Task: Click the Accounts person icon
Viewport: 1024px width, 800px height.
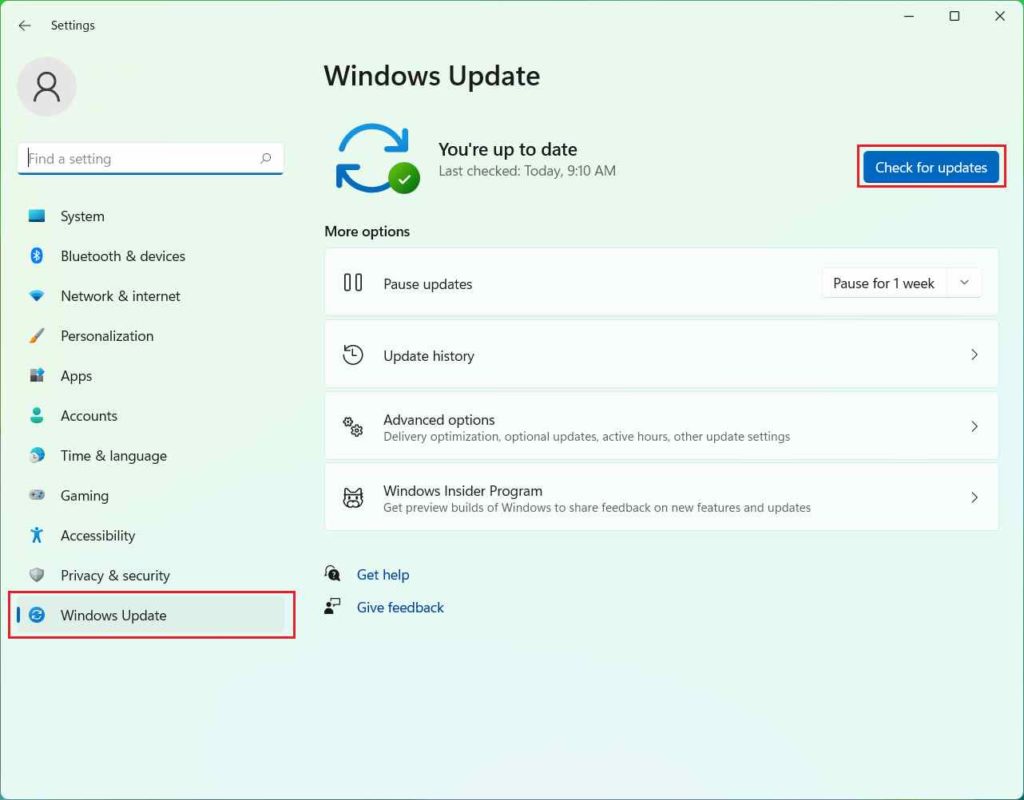Action: [x=37, y=415]
